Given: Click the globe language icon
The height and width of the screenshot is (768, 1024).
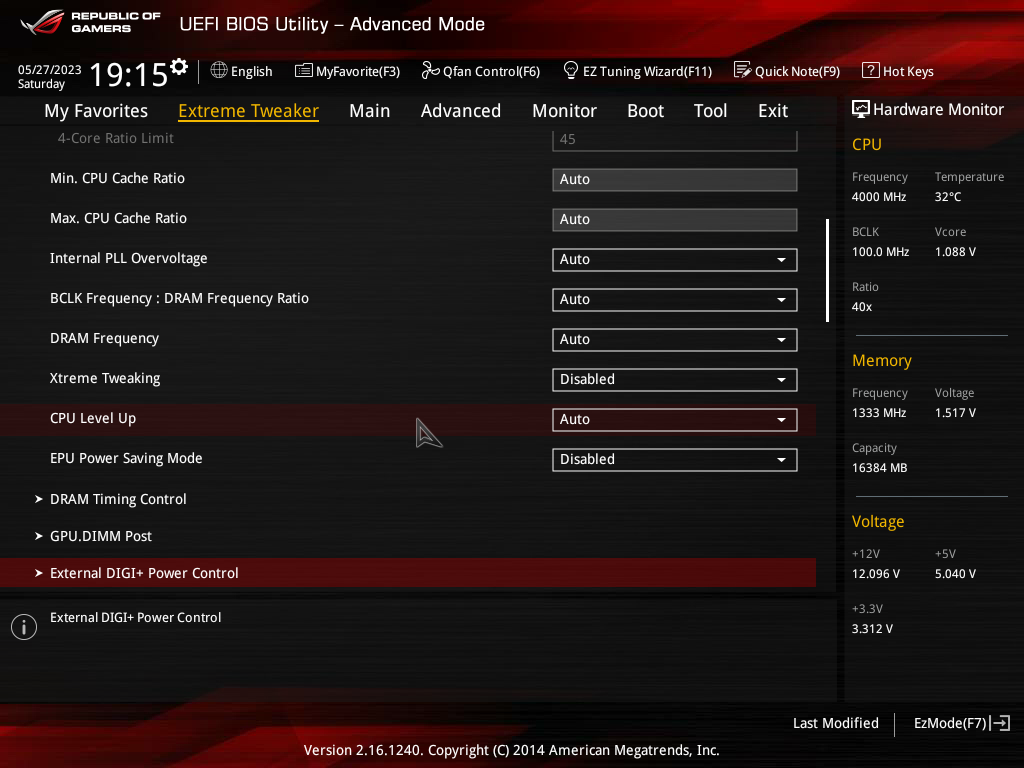Looking at the screenshot, I should tap(219, 70).
